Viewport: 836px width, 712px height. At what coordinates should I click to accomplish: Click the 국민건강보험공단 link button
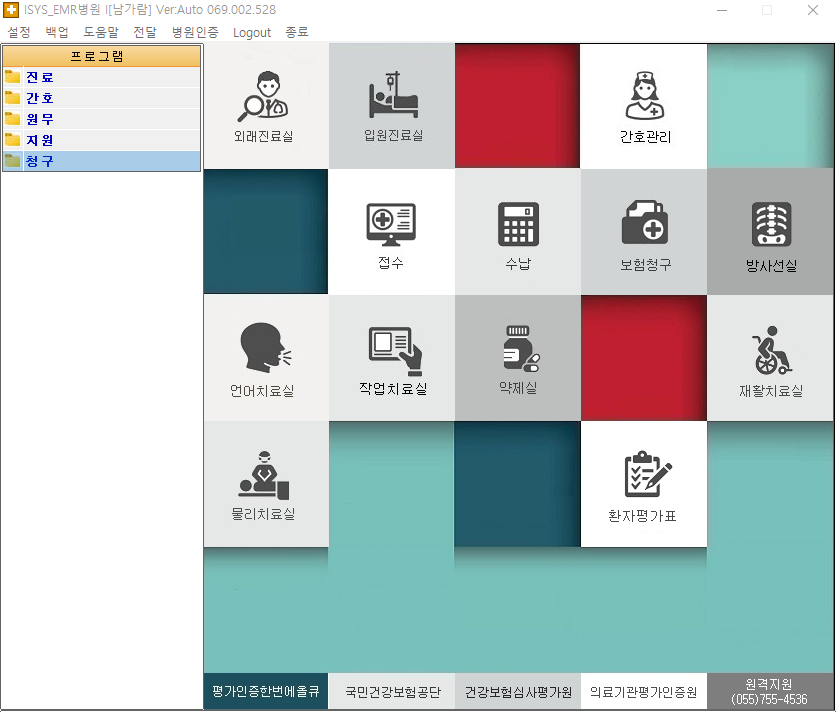[392, 692]
